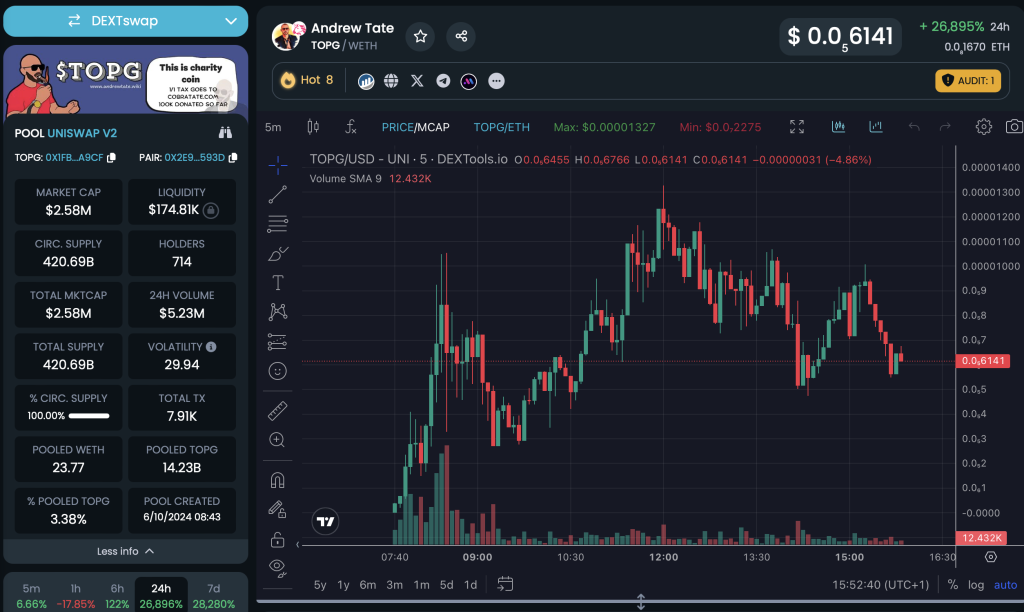Select the zoom in tool
Screen dimensions: 1024x612
click(278, 440)
